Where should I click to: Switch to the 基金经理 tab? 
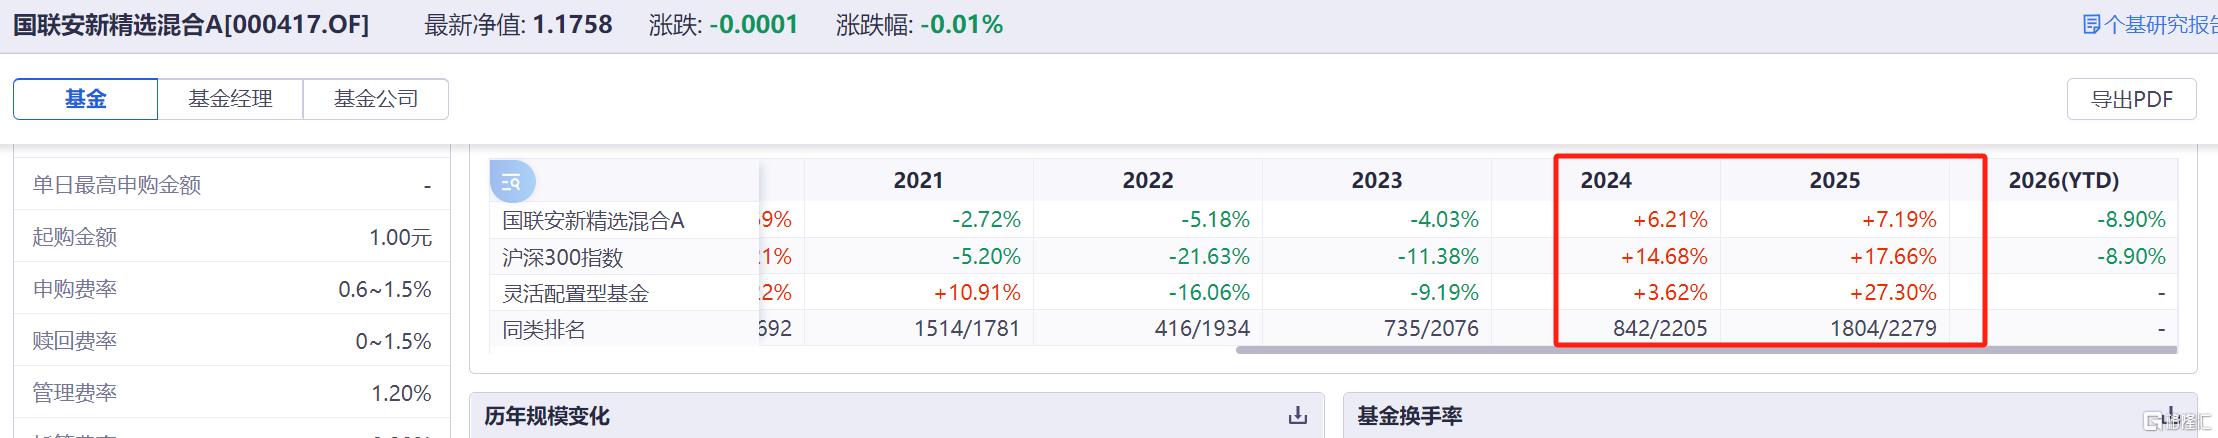(x=230, y=99)
